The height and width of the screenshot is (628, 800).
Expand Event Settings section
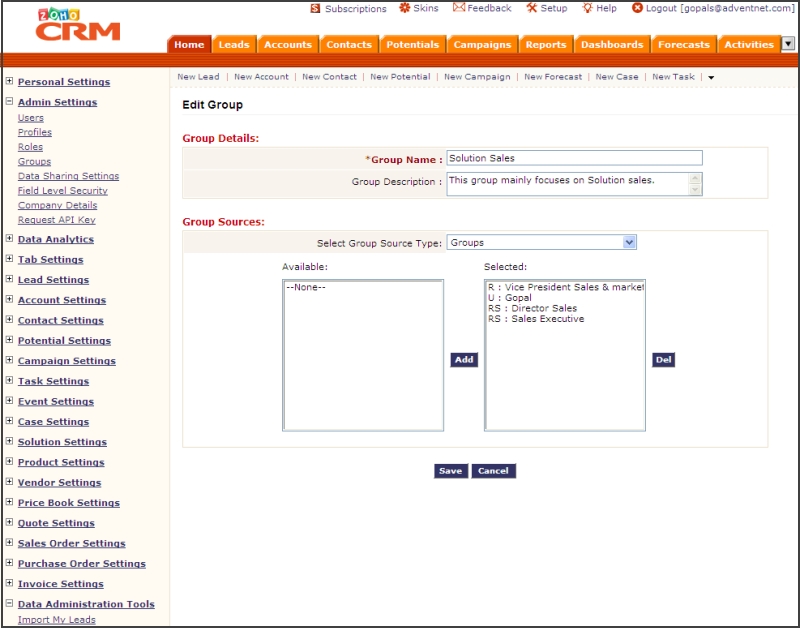9,400
